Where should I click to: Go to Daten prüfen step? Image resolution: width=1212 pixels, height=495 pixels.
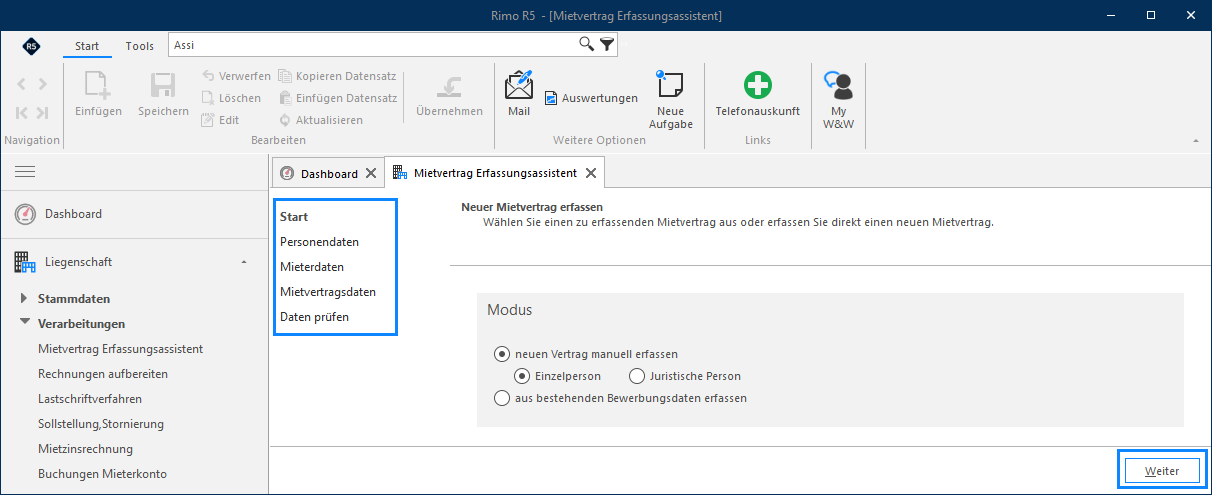pyautogui.click(x=314, y=317)
